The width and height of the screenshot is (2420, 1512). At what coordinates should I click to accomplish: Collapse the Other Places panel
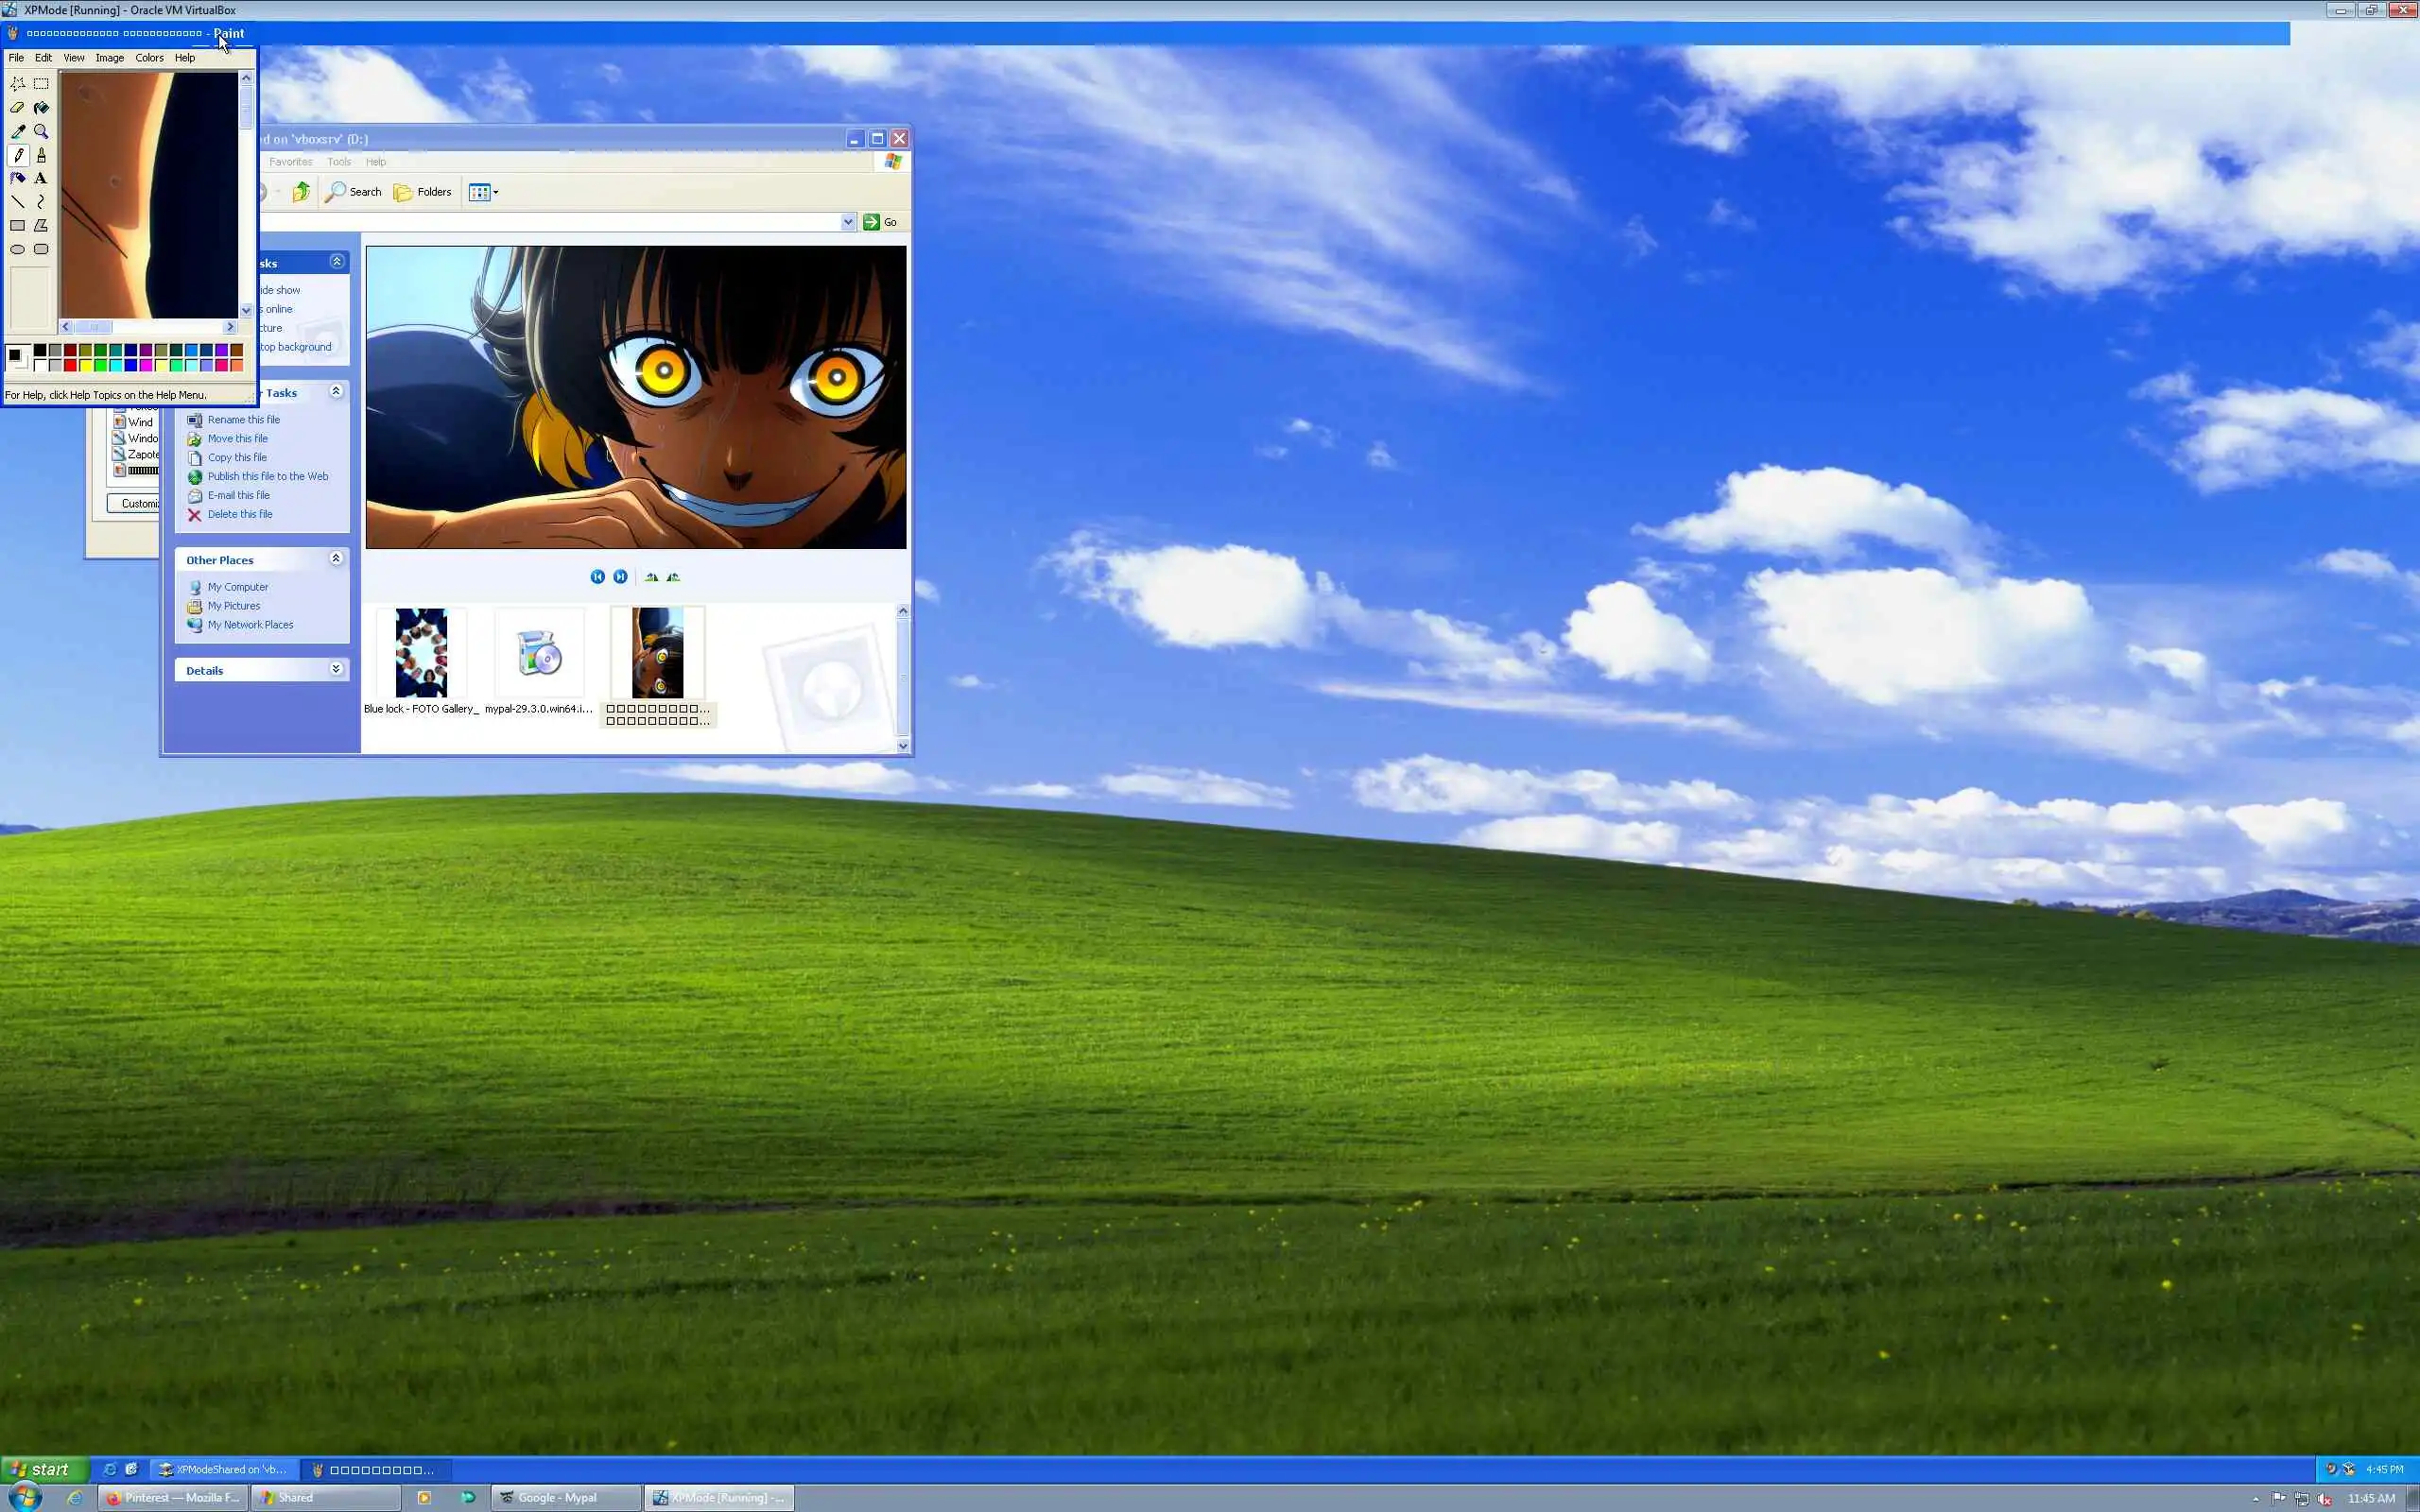336,558
